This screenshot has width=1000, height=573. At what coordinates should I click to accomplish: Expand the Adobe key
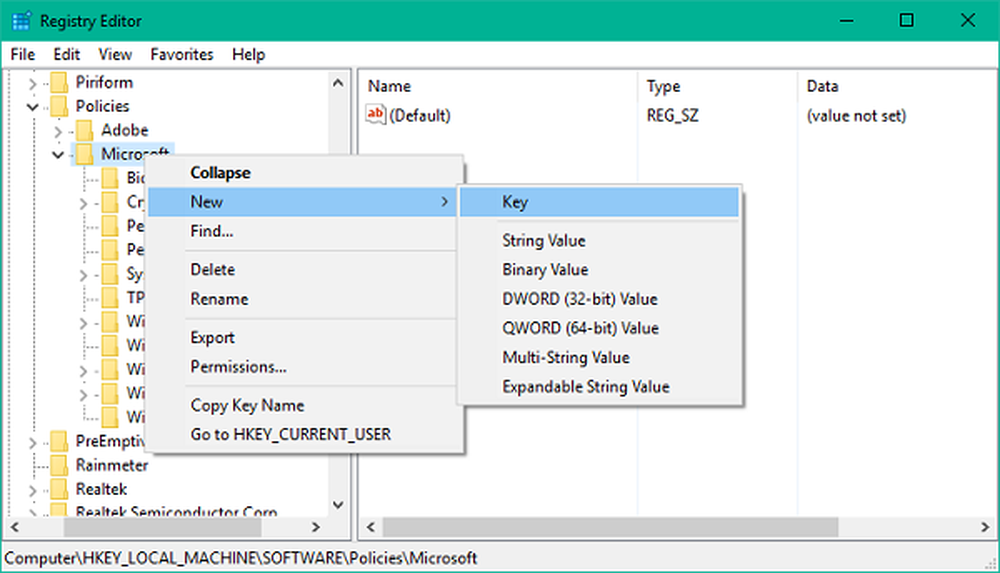[58, 131]
